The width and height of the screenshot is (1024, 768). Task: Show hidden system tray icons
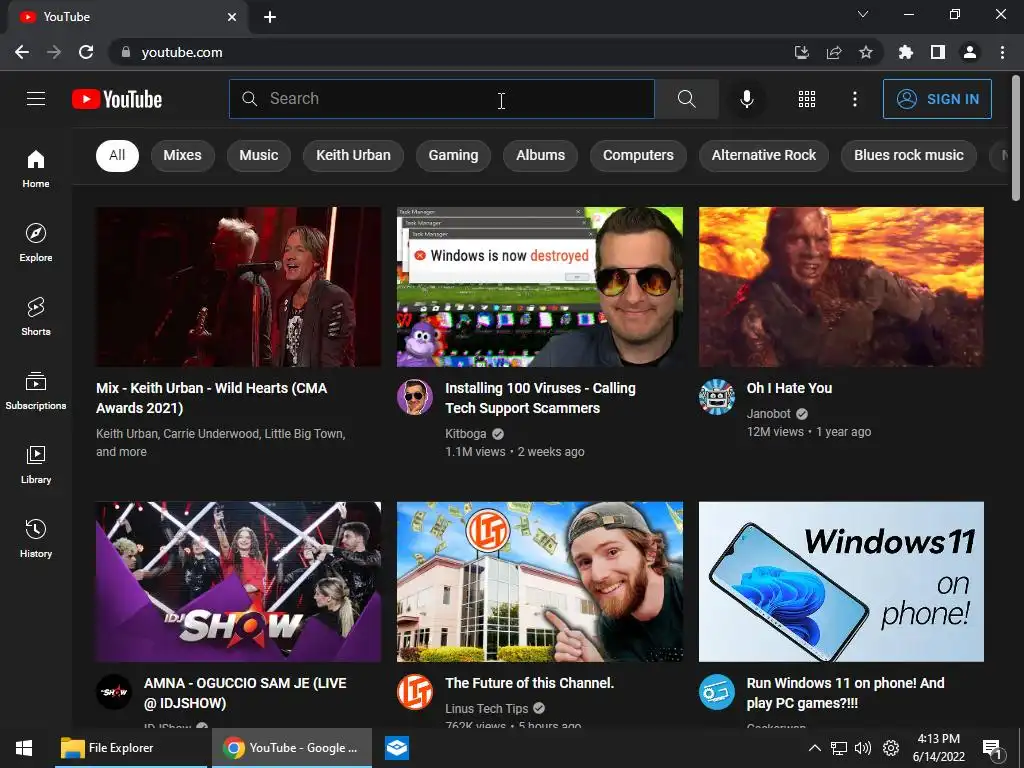coord(814,748)
